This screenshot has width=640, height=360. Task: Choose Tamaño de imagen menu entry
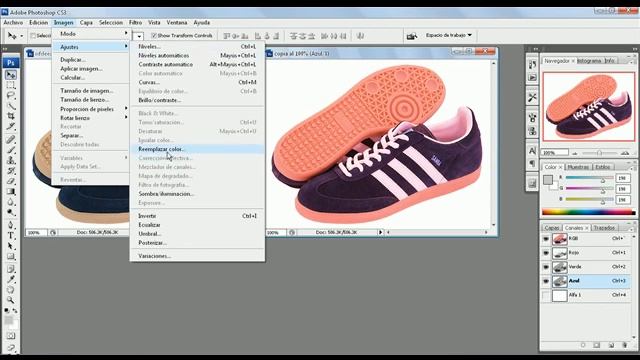click(x=90, y=91)
